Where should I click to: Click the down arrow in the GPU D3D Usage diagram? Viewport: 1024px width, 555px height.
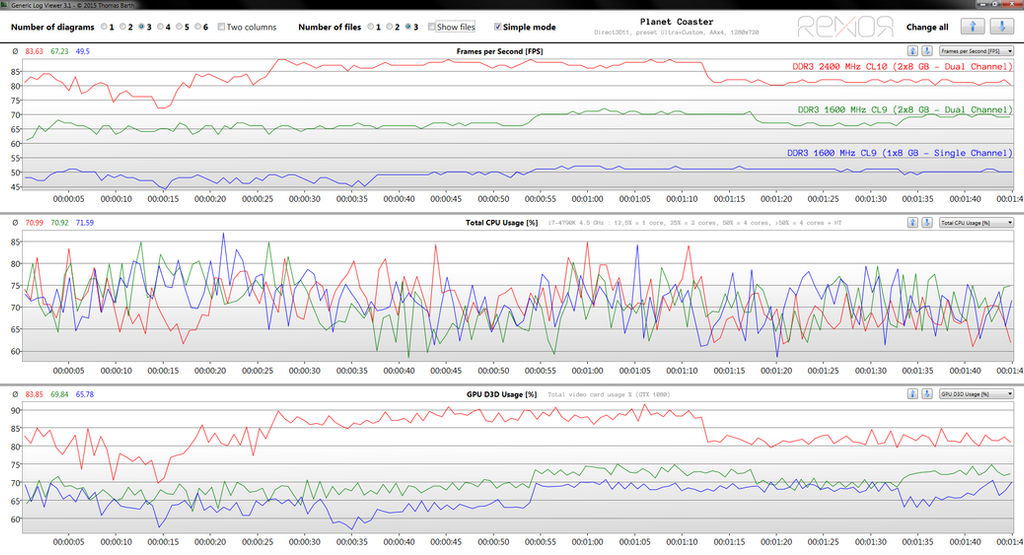[927, 394]
